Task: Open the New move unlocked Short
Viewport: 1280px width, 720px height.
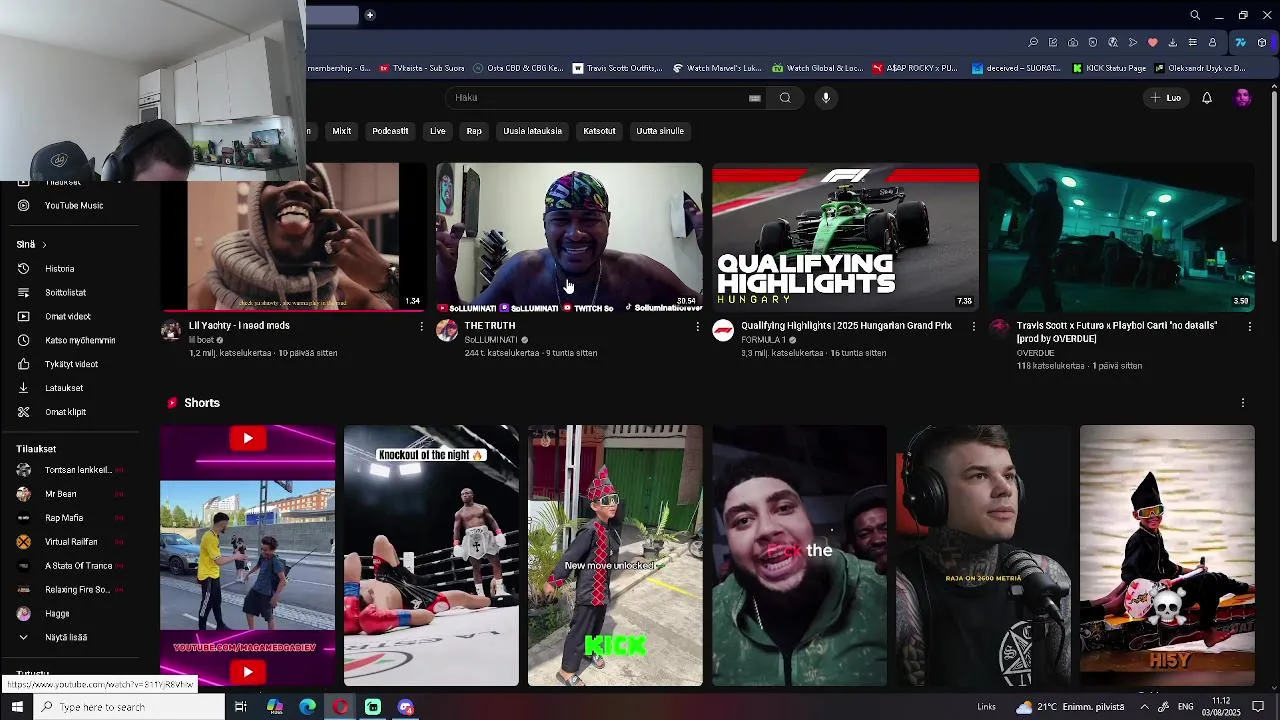Action: (x=615, y=555)
